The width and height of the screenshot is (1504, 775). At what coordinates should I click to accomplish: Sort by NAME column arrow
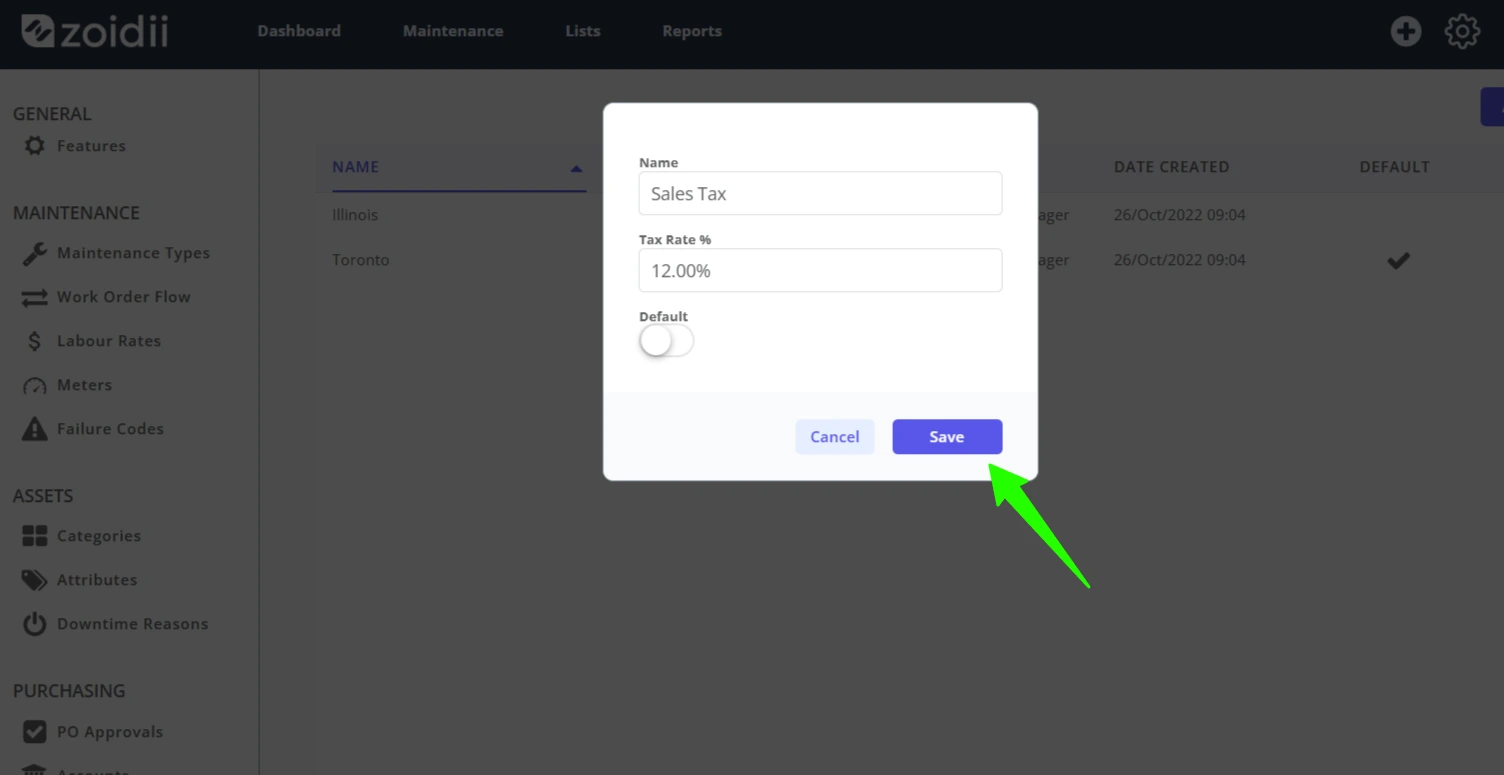click(576, 169)
